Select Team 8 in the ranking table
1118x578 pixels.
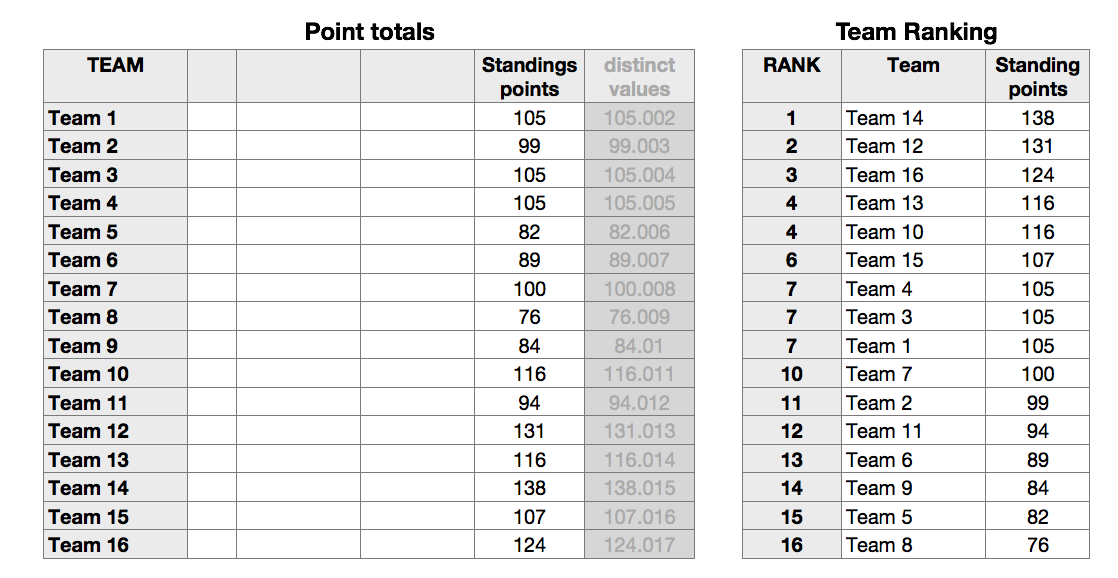(x=870, y=546)
